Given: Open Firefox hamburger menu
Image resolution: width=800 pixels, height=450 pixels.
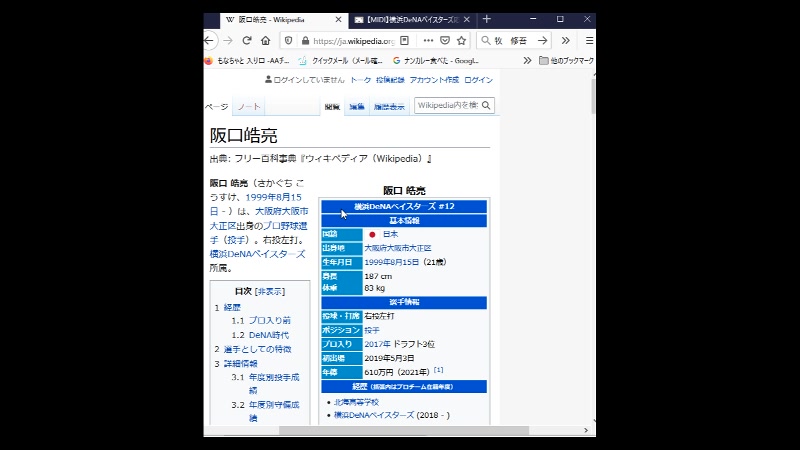Looking at the screenshot, I should tap(589, 40).
